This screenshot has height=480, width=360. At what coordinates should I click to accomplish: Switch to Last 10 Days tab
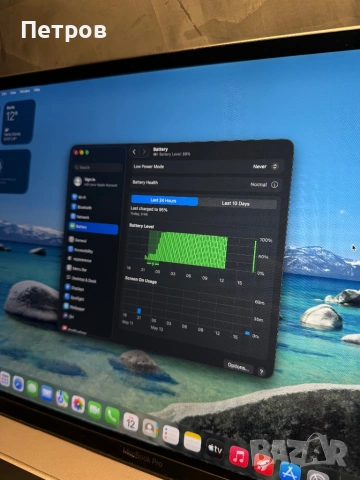coord(237,203)
